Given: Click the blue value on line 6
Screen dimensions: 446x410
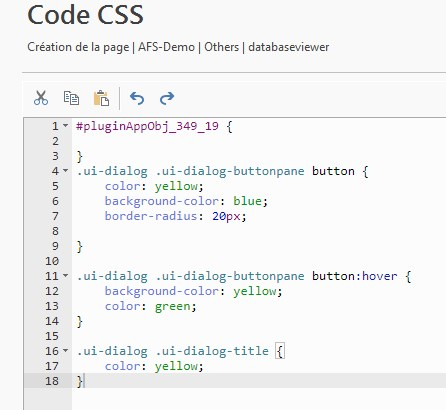Looking at the screenshot, I should (247, 201).
